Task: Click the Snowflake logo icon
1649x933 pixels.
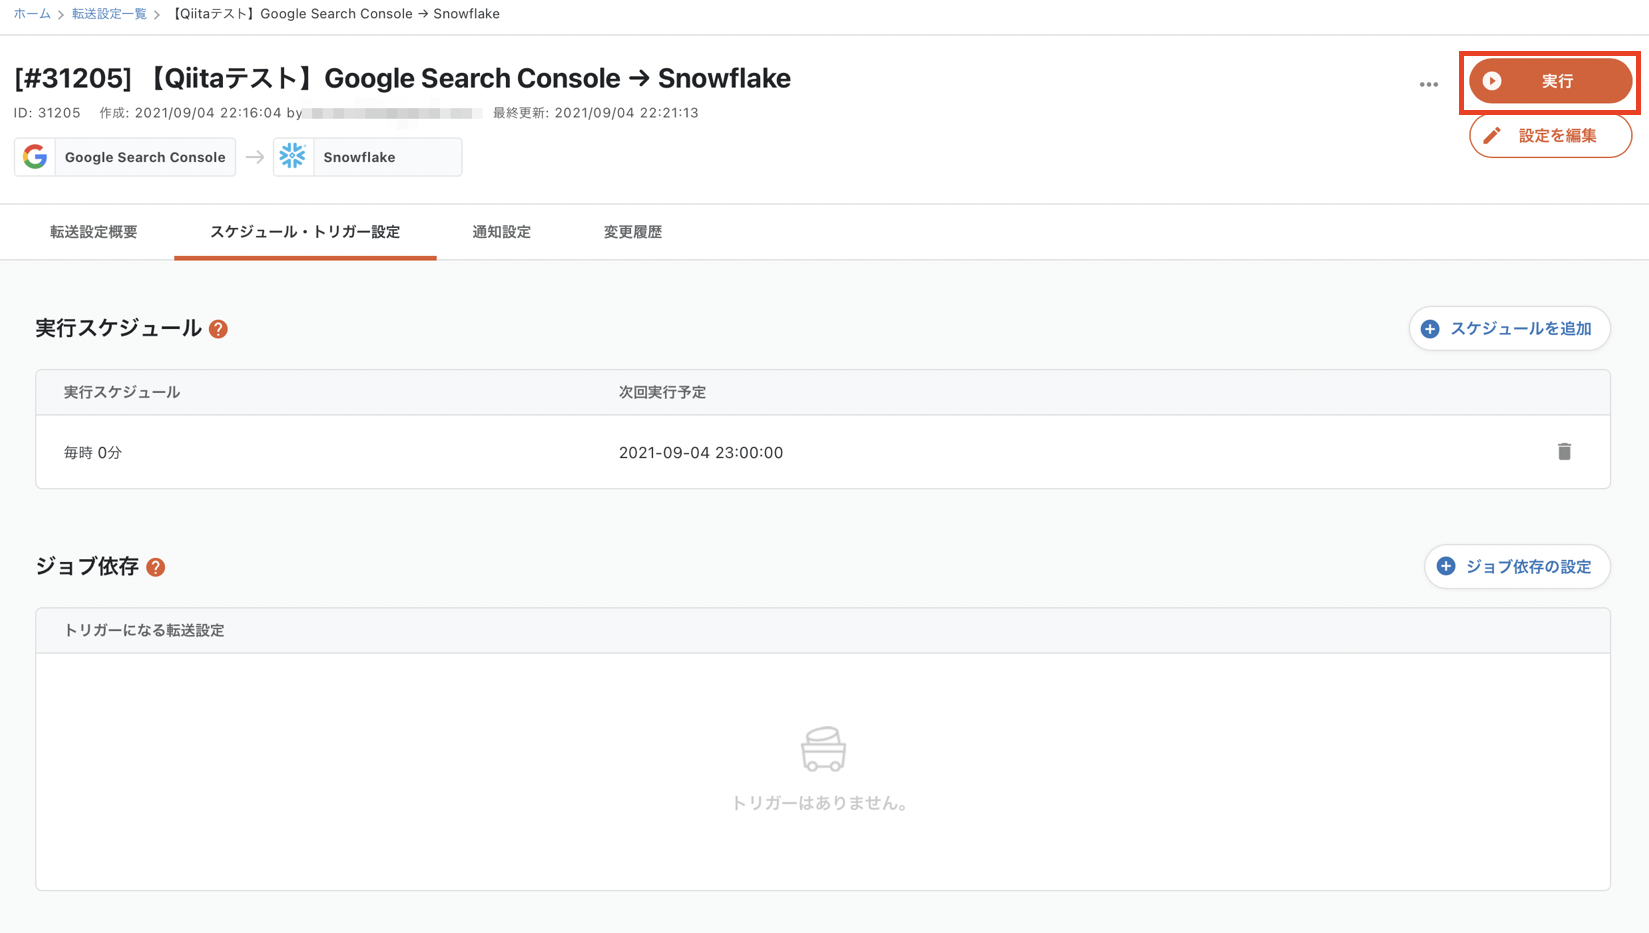Action: point(293,157)
